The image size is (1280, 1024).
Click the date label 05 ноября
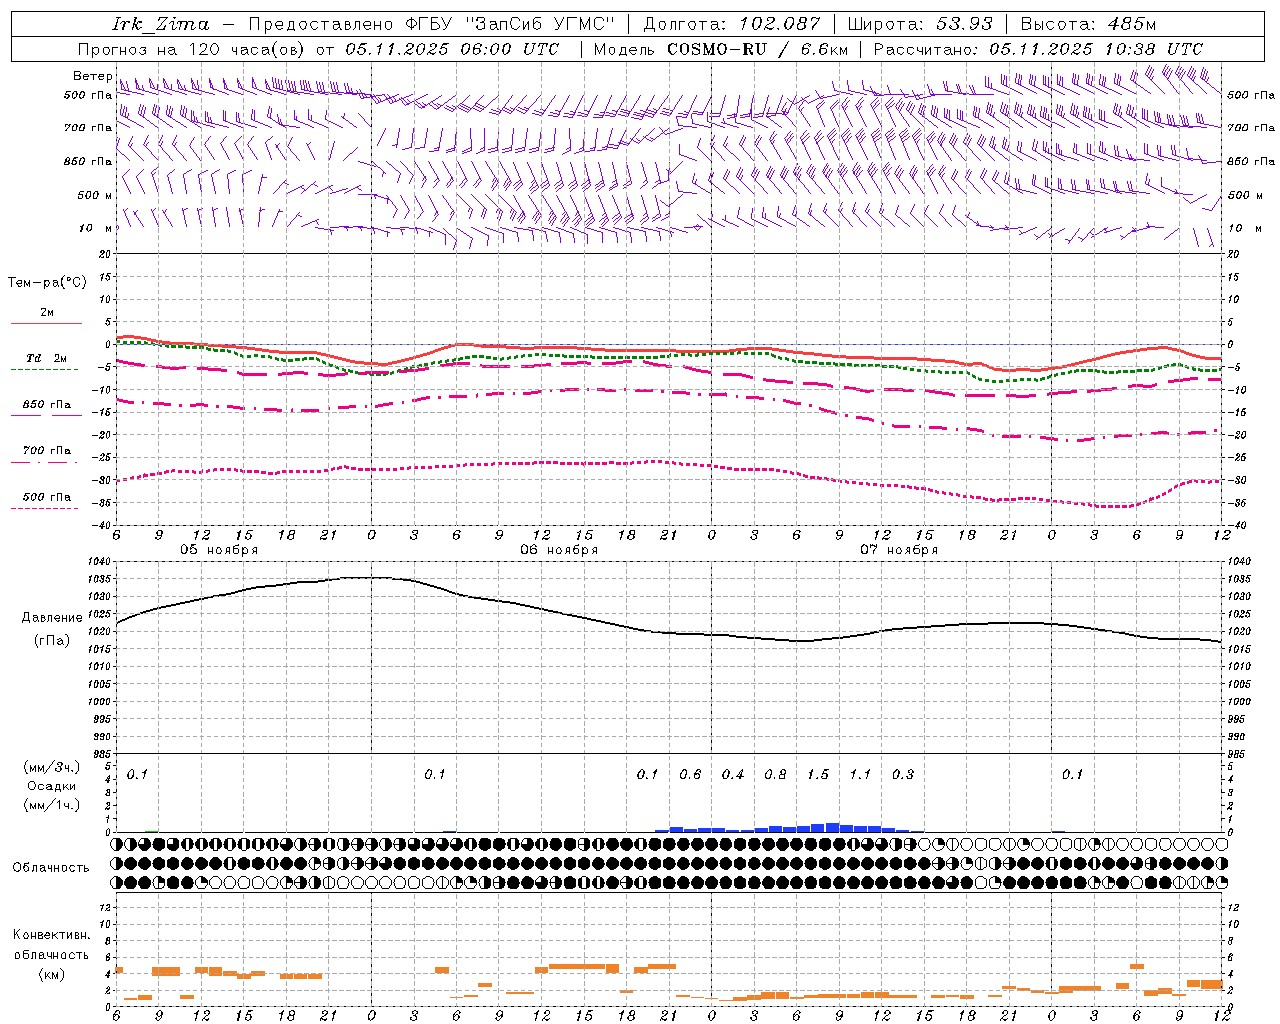click(219, 550)
